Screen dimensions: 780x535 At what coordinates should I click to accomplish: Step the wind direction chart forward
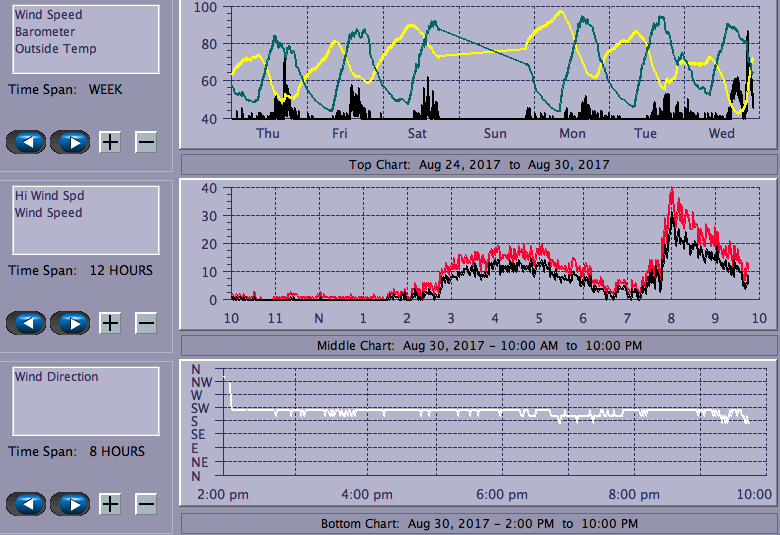70,504
